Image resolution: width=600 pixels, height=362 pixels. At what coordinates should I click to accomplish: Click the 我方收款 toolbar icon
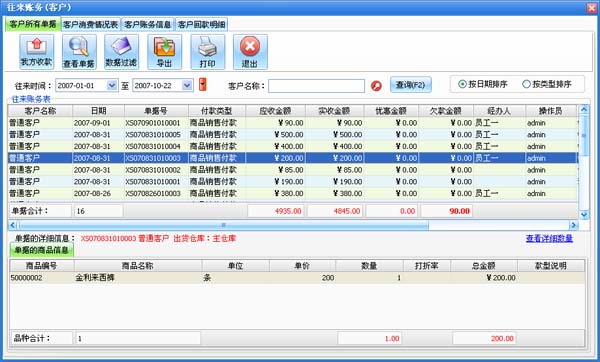point(36,52)
